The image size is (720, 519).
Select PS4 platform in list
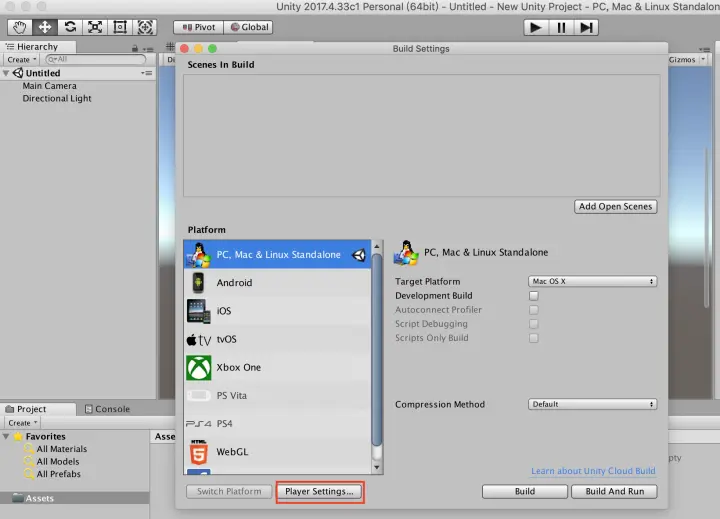(x=277, y=423)
